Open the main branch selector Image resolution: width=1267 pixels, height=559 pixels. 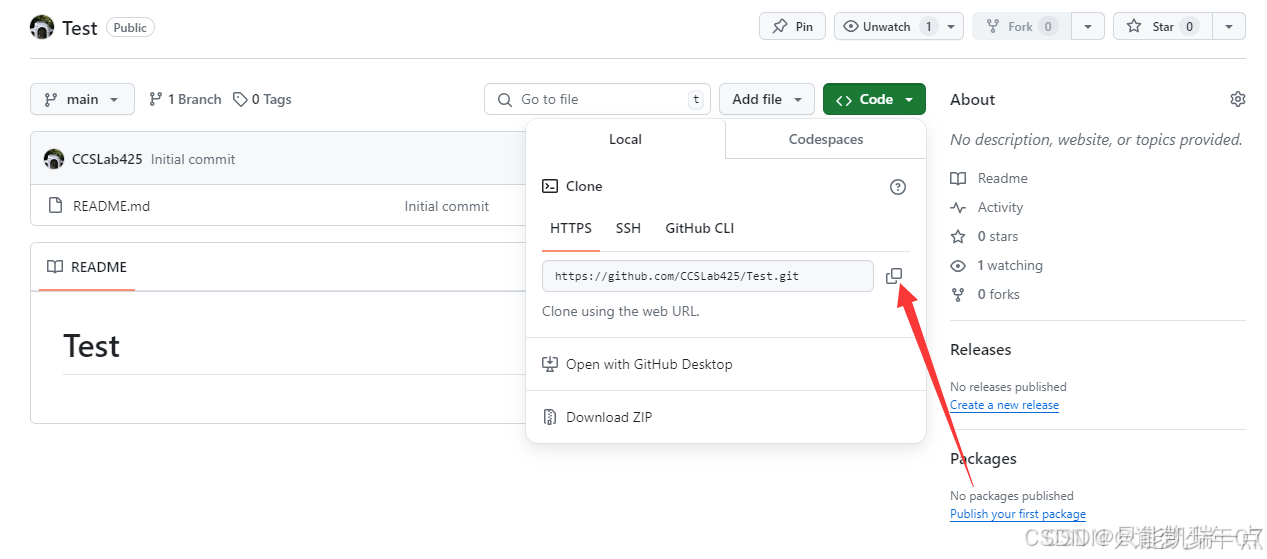[82, 99]
